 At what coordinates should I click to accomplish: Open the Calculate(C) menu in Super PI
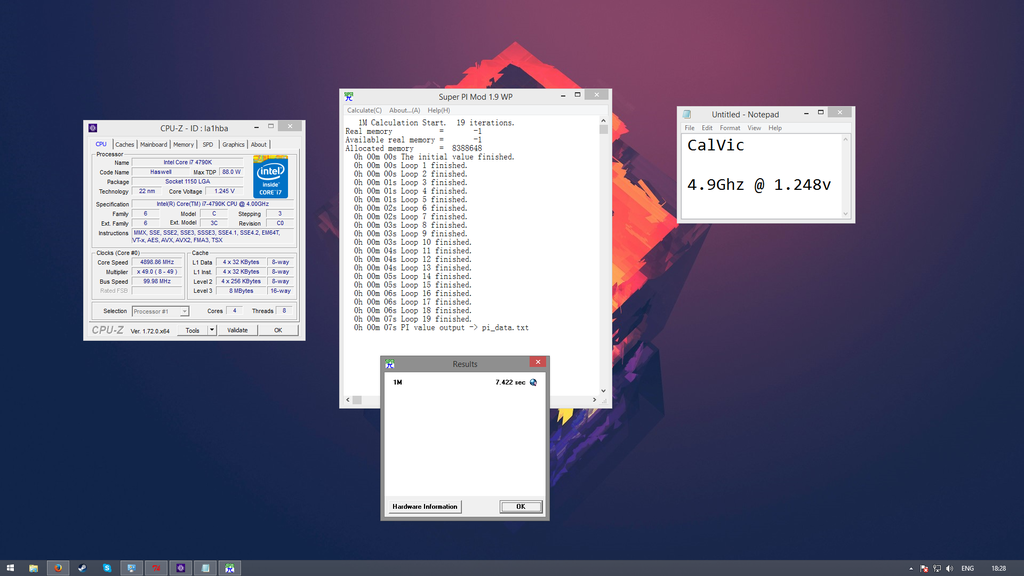coord(364,110)
